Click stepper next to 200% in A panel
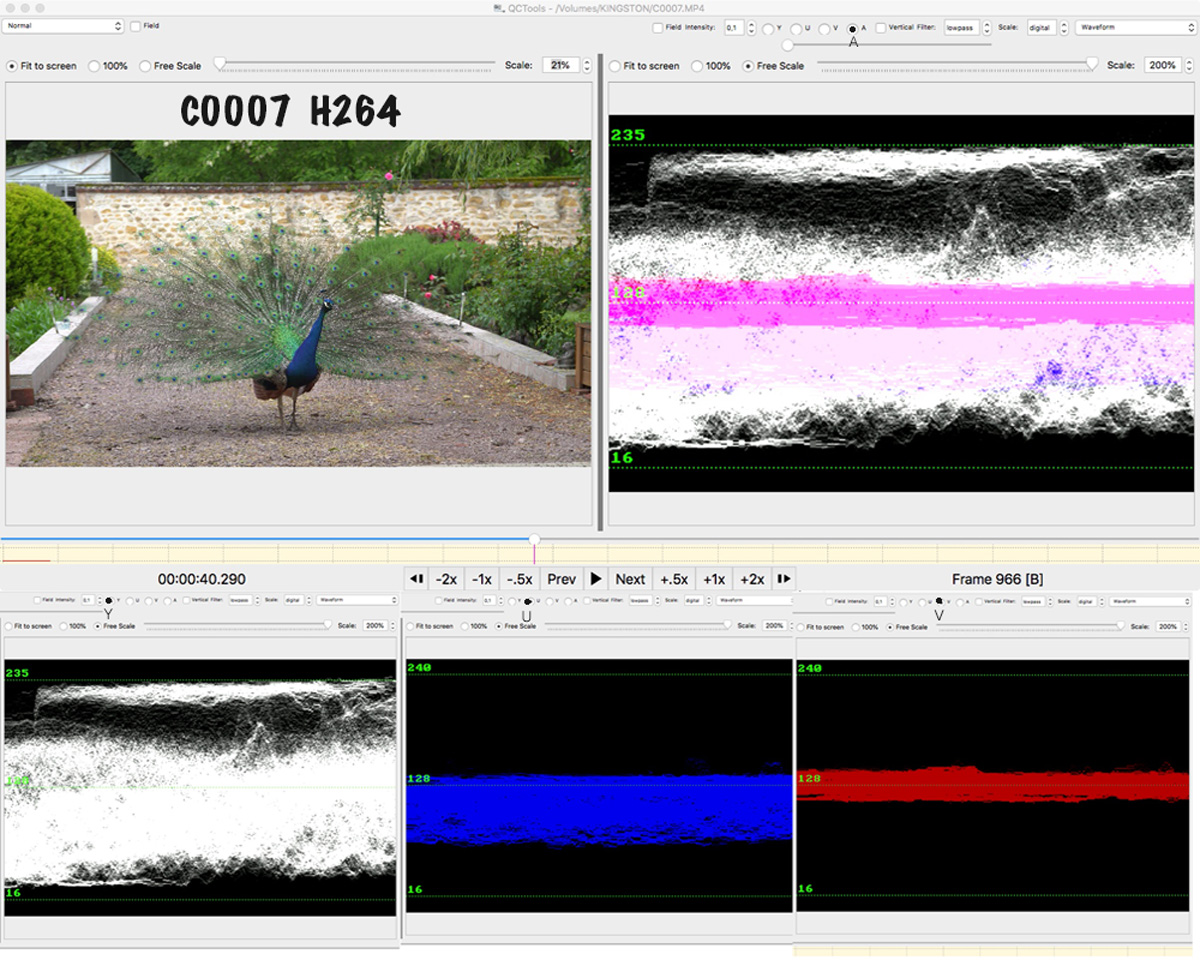The image size is (1200, 960). click(x=1188, y=65)
